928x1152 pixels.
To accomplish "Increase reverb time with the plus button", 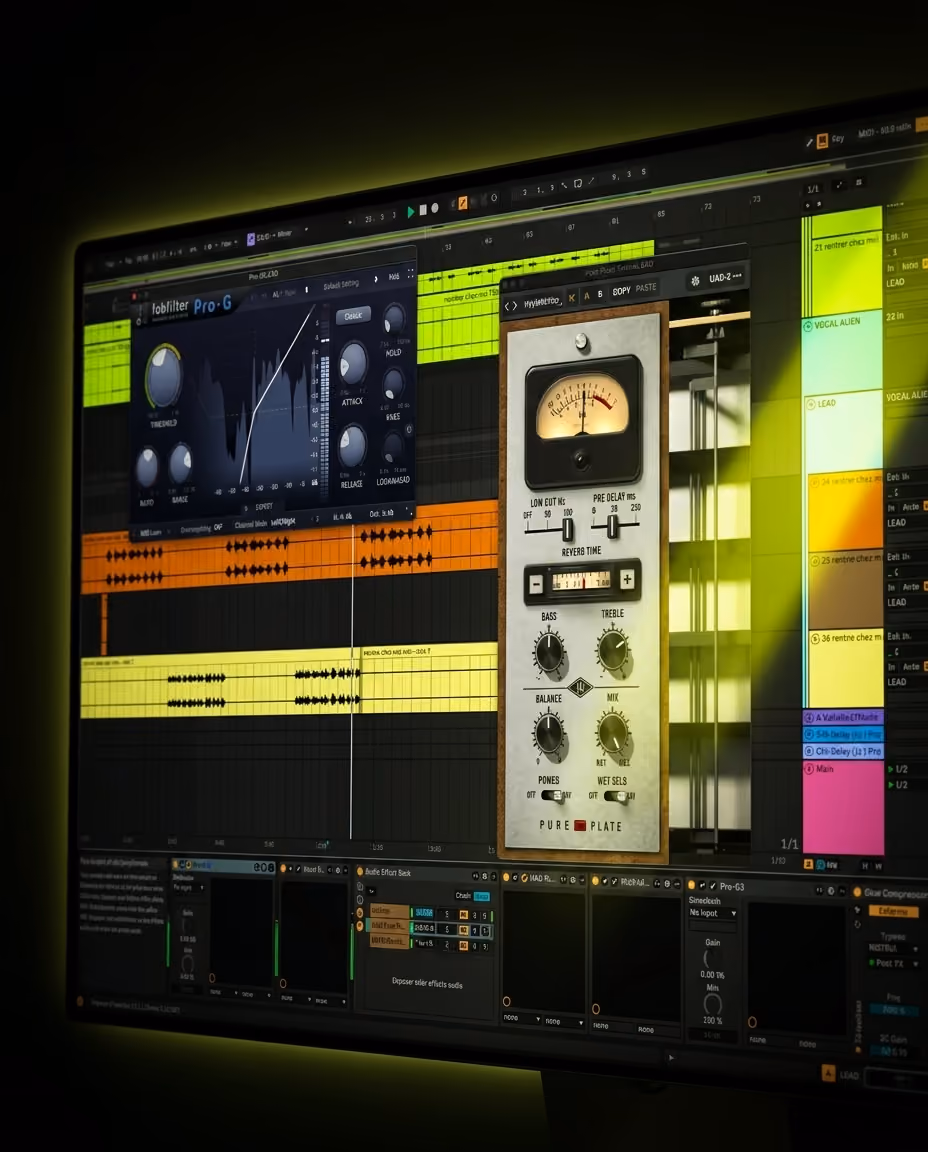I will click(x=627, y=579).
